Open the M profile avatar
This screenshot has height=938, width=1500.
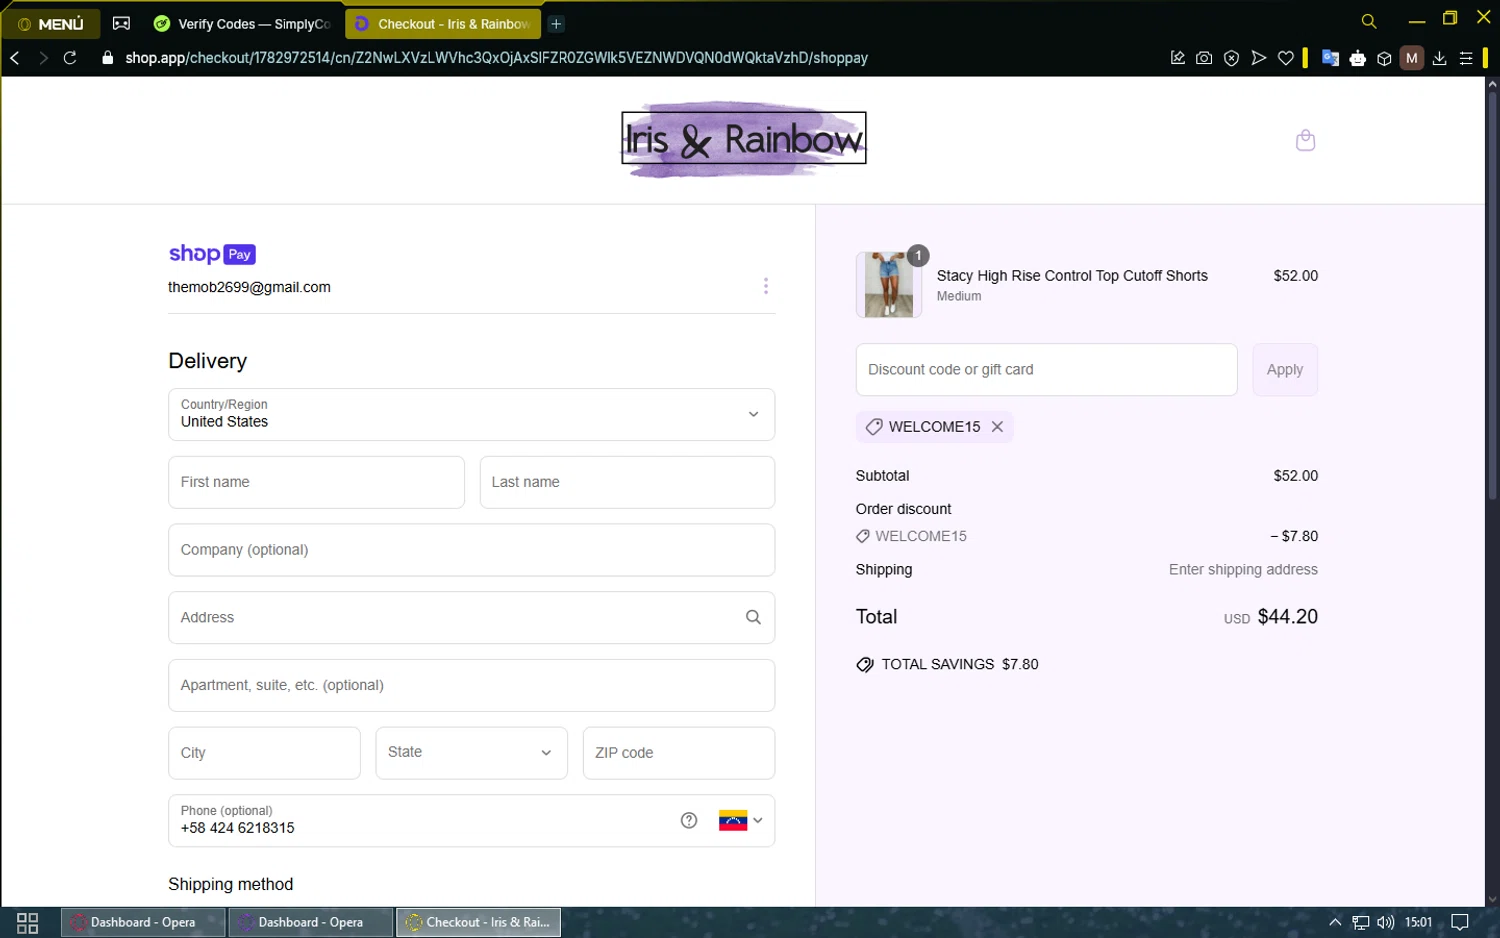click(x=1411, y=58)
